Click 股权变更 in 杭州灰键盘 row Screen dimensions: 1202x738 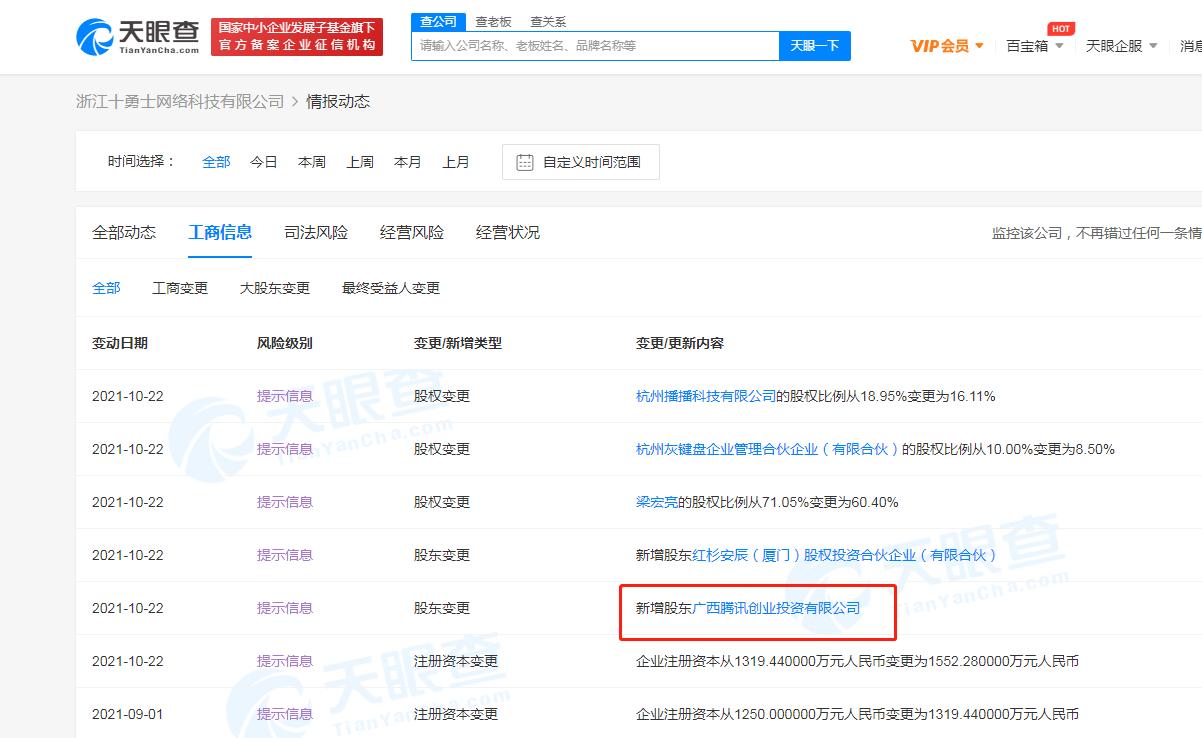442,449
